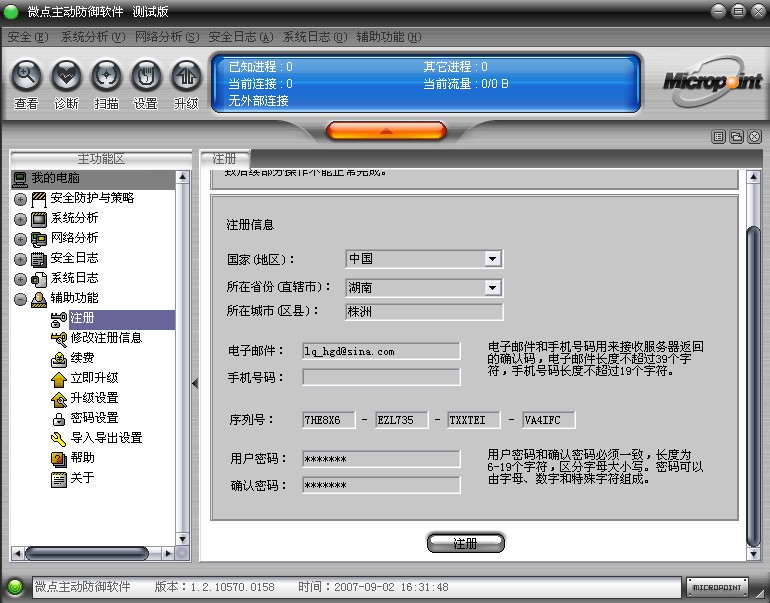The height and width of the screenshot is (603, 770).
Task: Open 导入导出设置 wrench icon
Action: coord(59,439)
